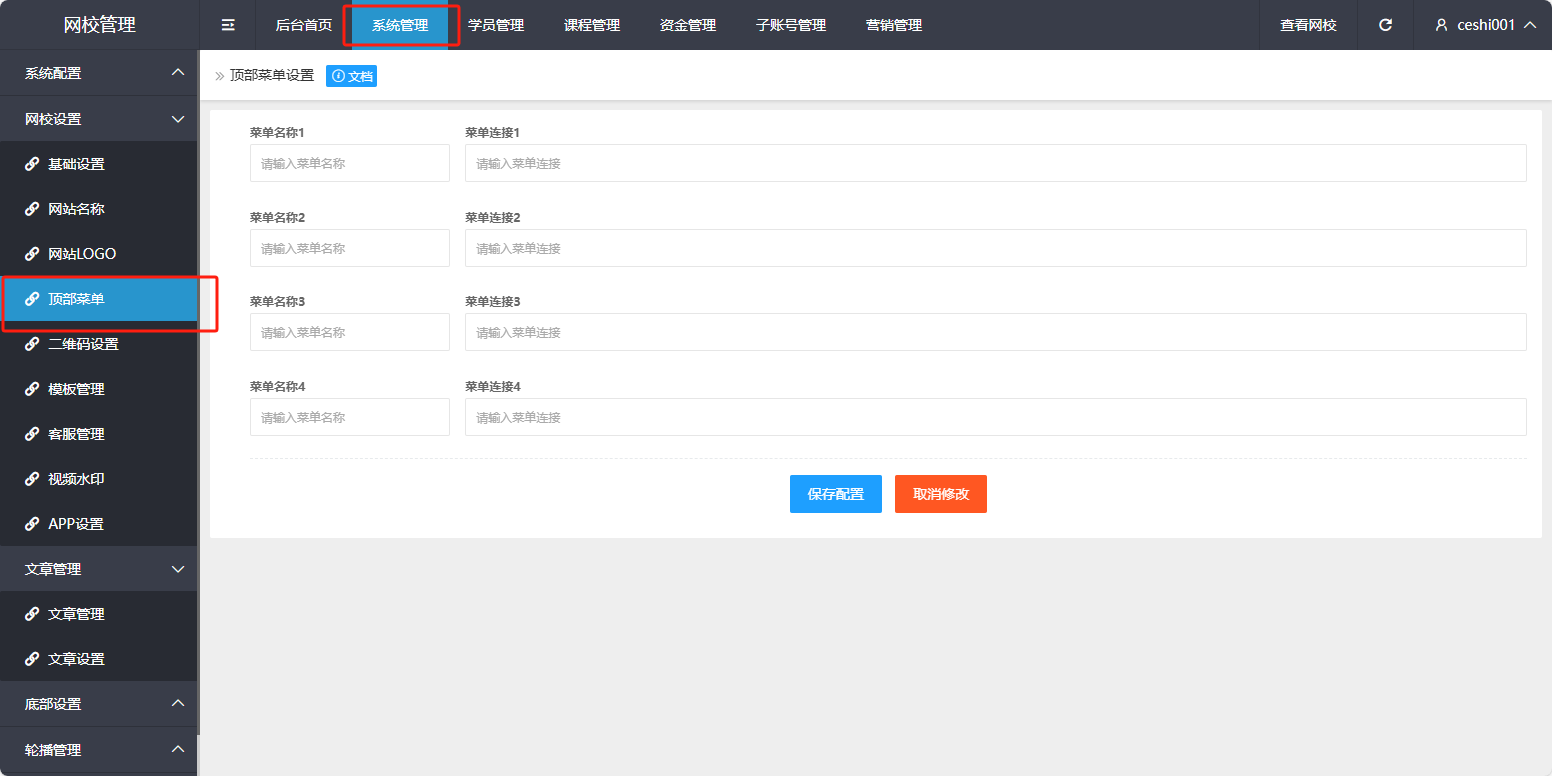1552x776 pixels.
Task: Click link icon beside 客服管理
Action: [x=32, y=434]
